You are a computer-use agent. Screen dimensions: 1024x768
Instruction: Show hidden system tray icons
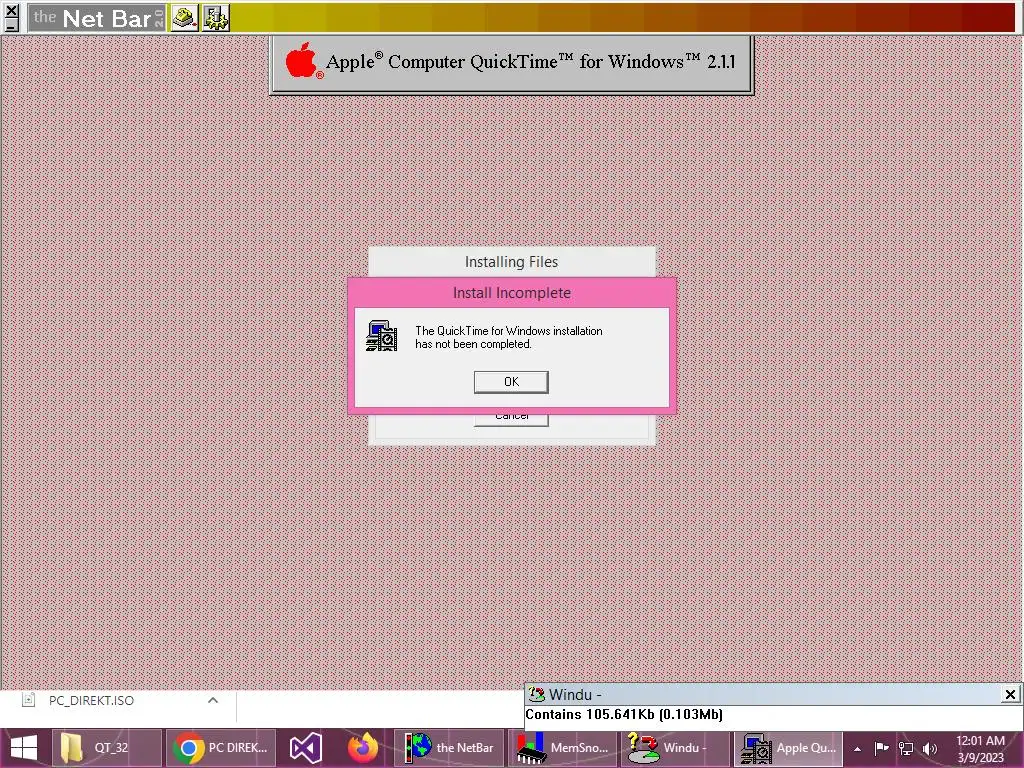click(x=857, y=749)
